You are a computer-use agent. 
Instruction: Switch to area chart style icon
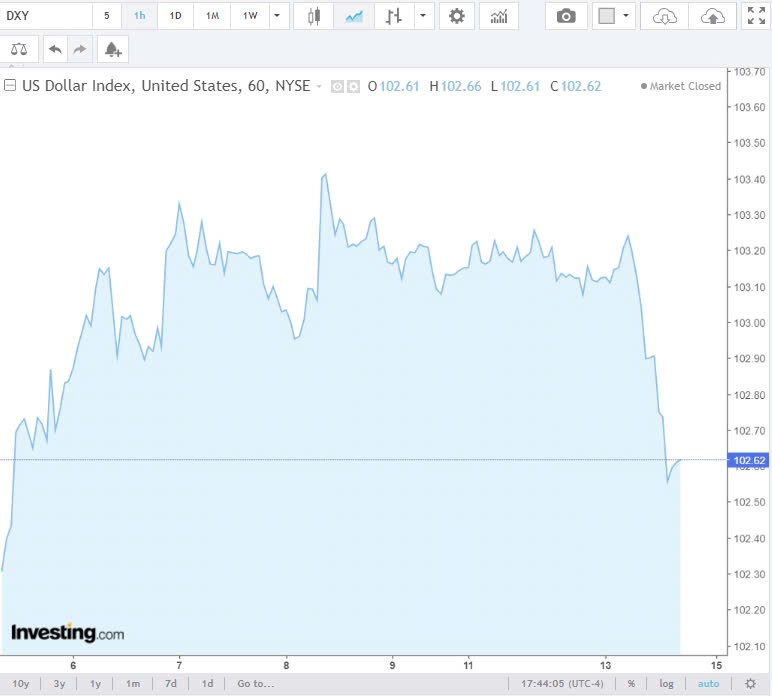pyautogui.click(x=354, y=16)
